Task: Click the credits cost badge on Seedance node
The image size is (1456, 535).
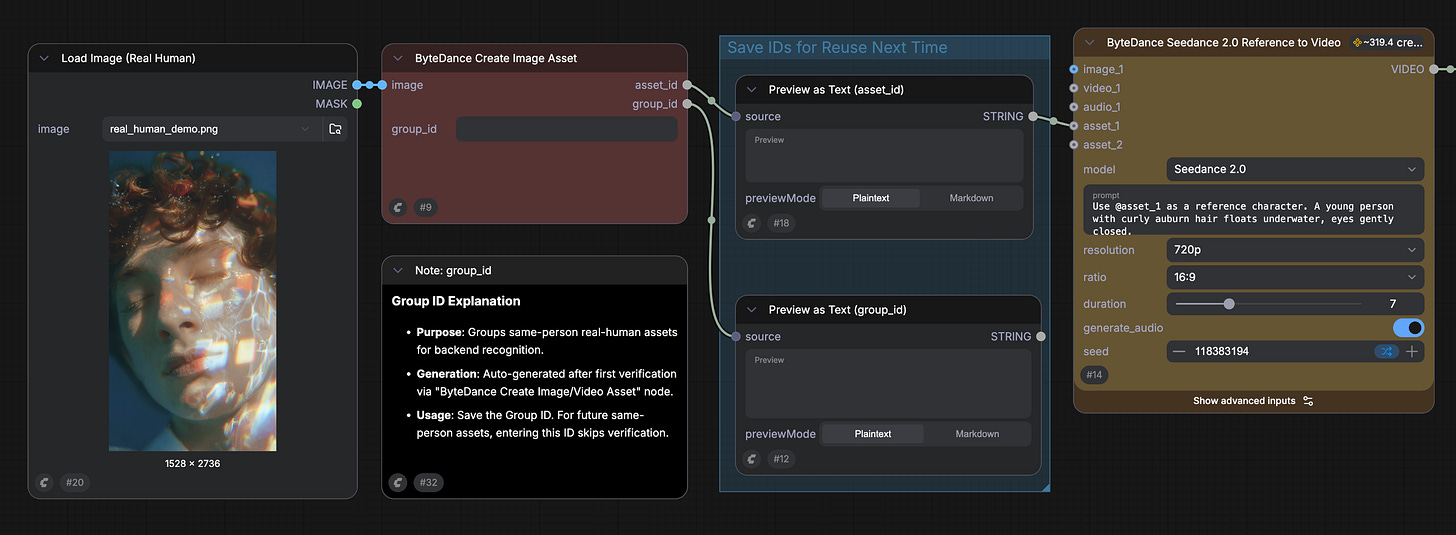Action: (1387, 43)
